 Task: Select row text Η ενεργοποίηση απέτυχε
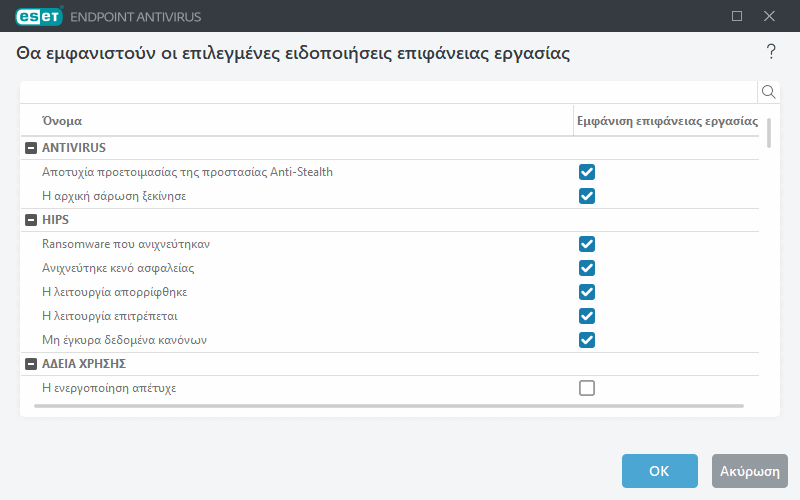109,388
